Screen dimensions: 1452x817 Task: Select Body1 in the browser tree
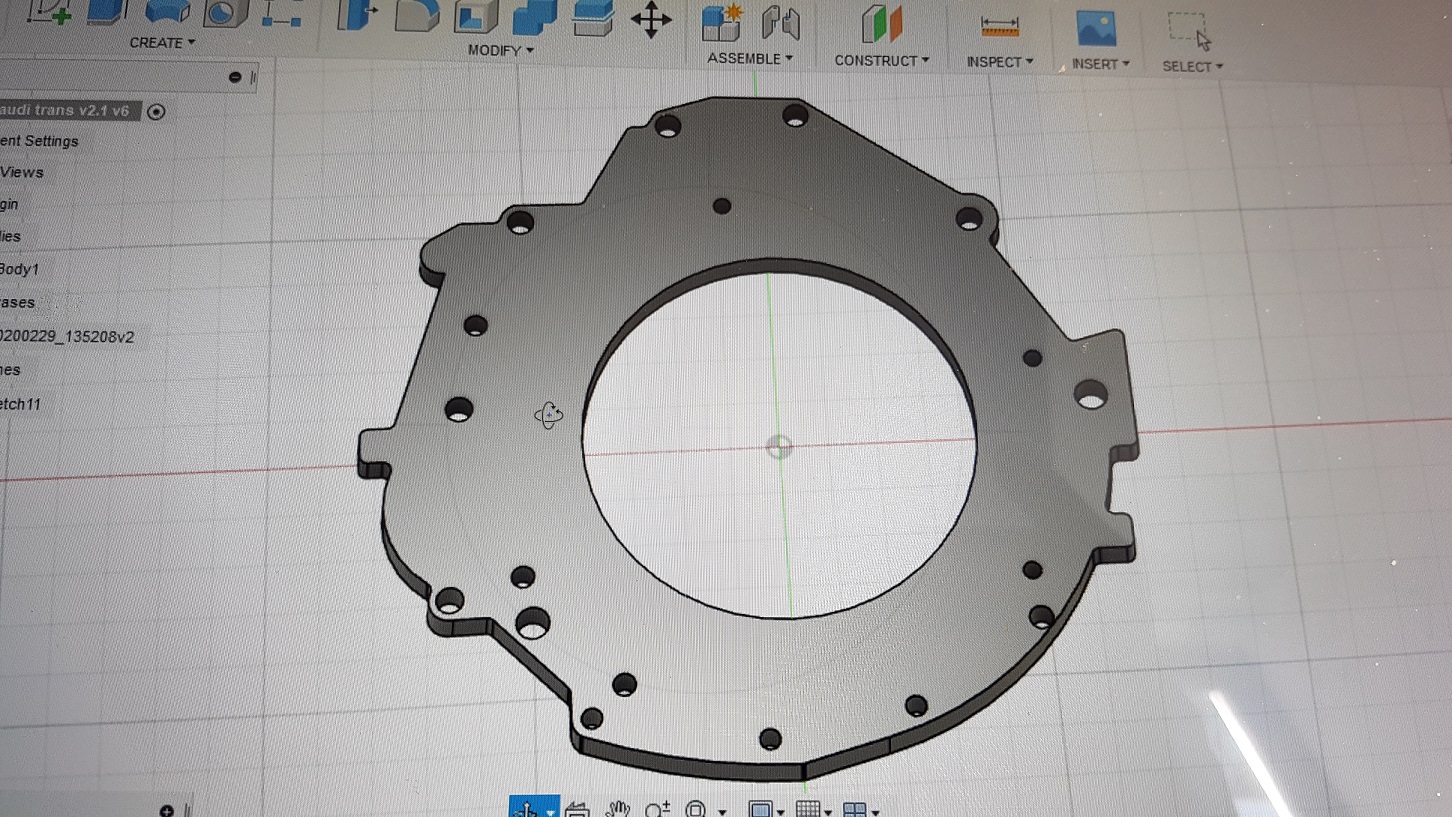click(x=20, y=269)
